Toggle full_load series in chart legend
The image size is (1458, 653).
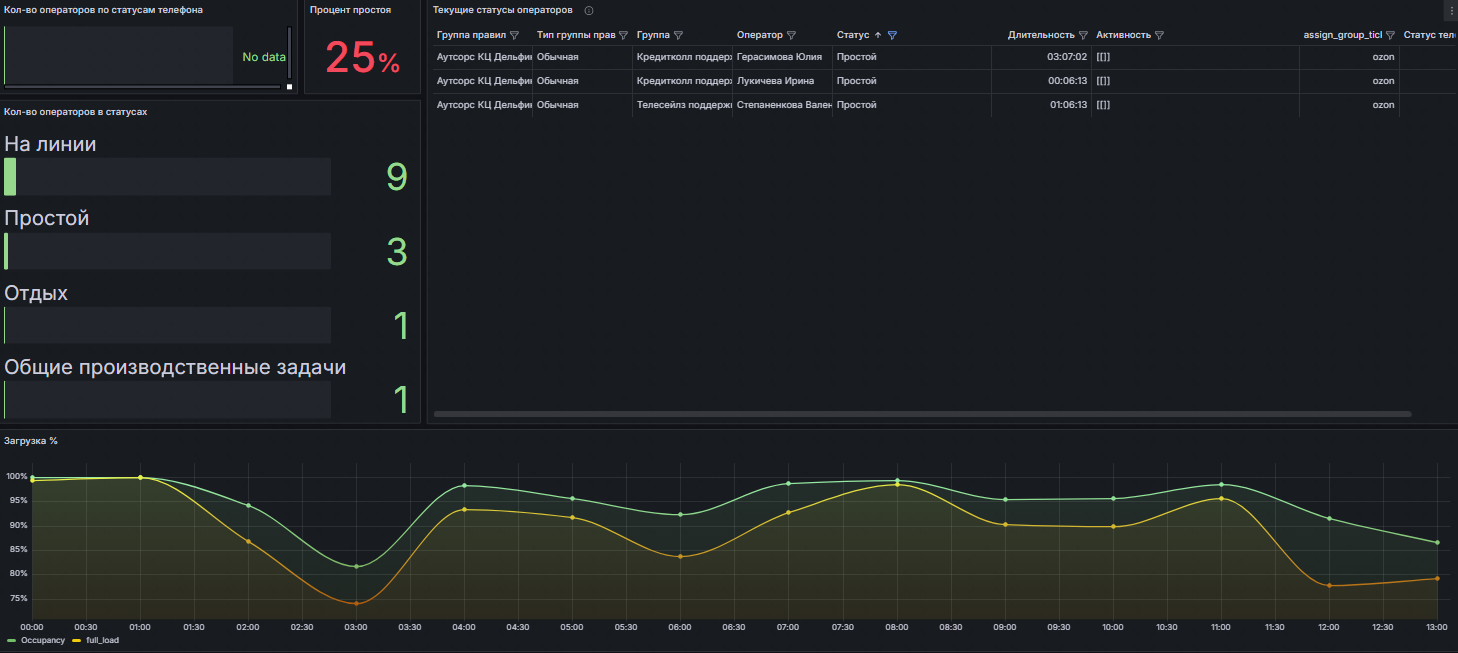coord(101,640)
